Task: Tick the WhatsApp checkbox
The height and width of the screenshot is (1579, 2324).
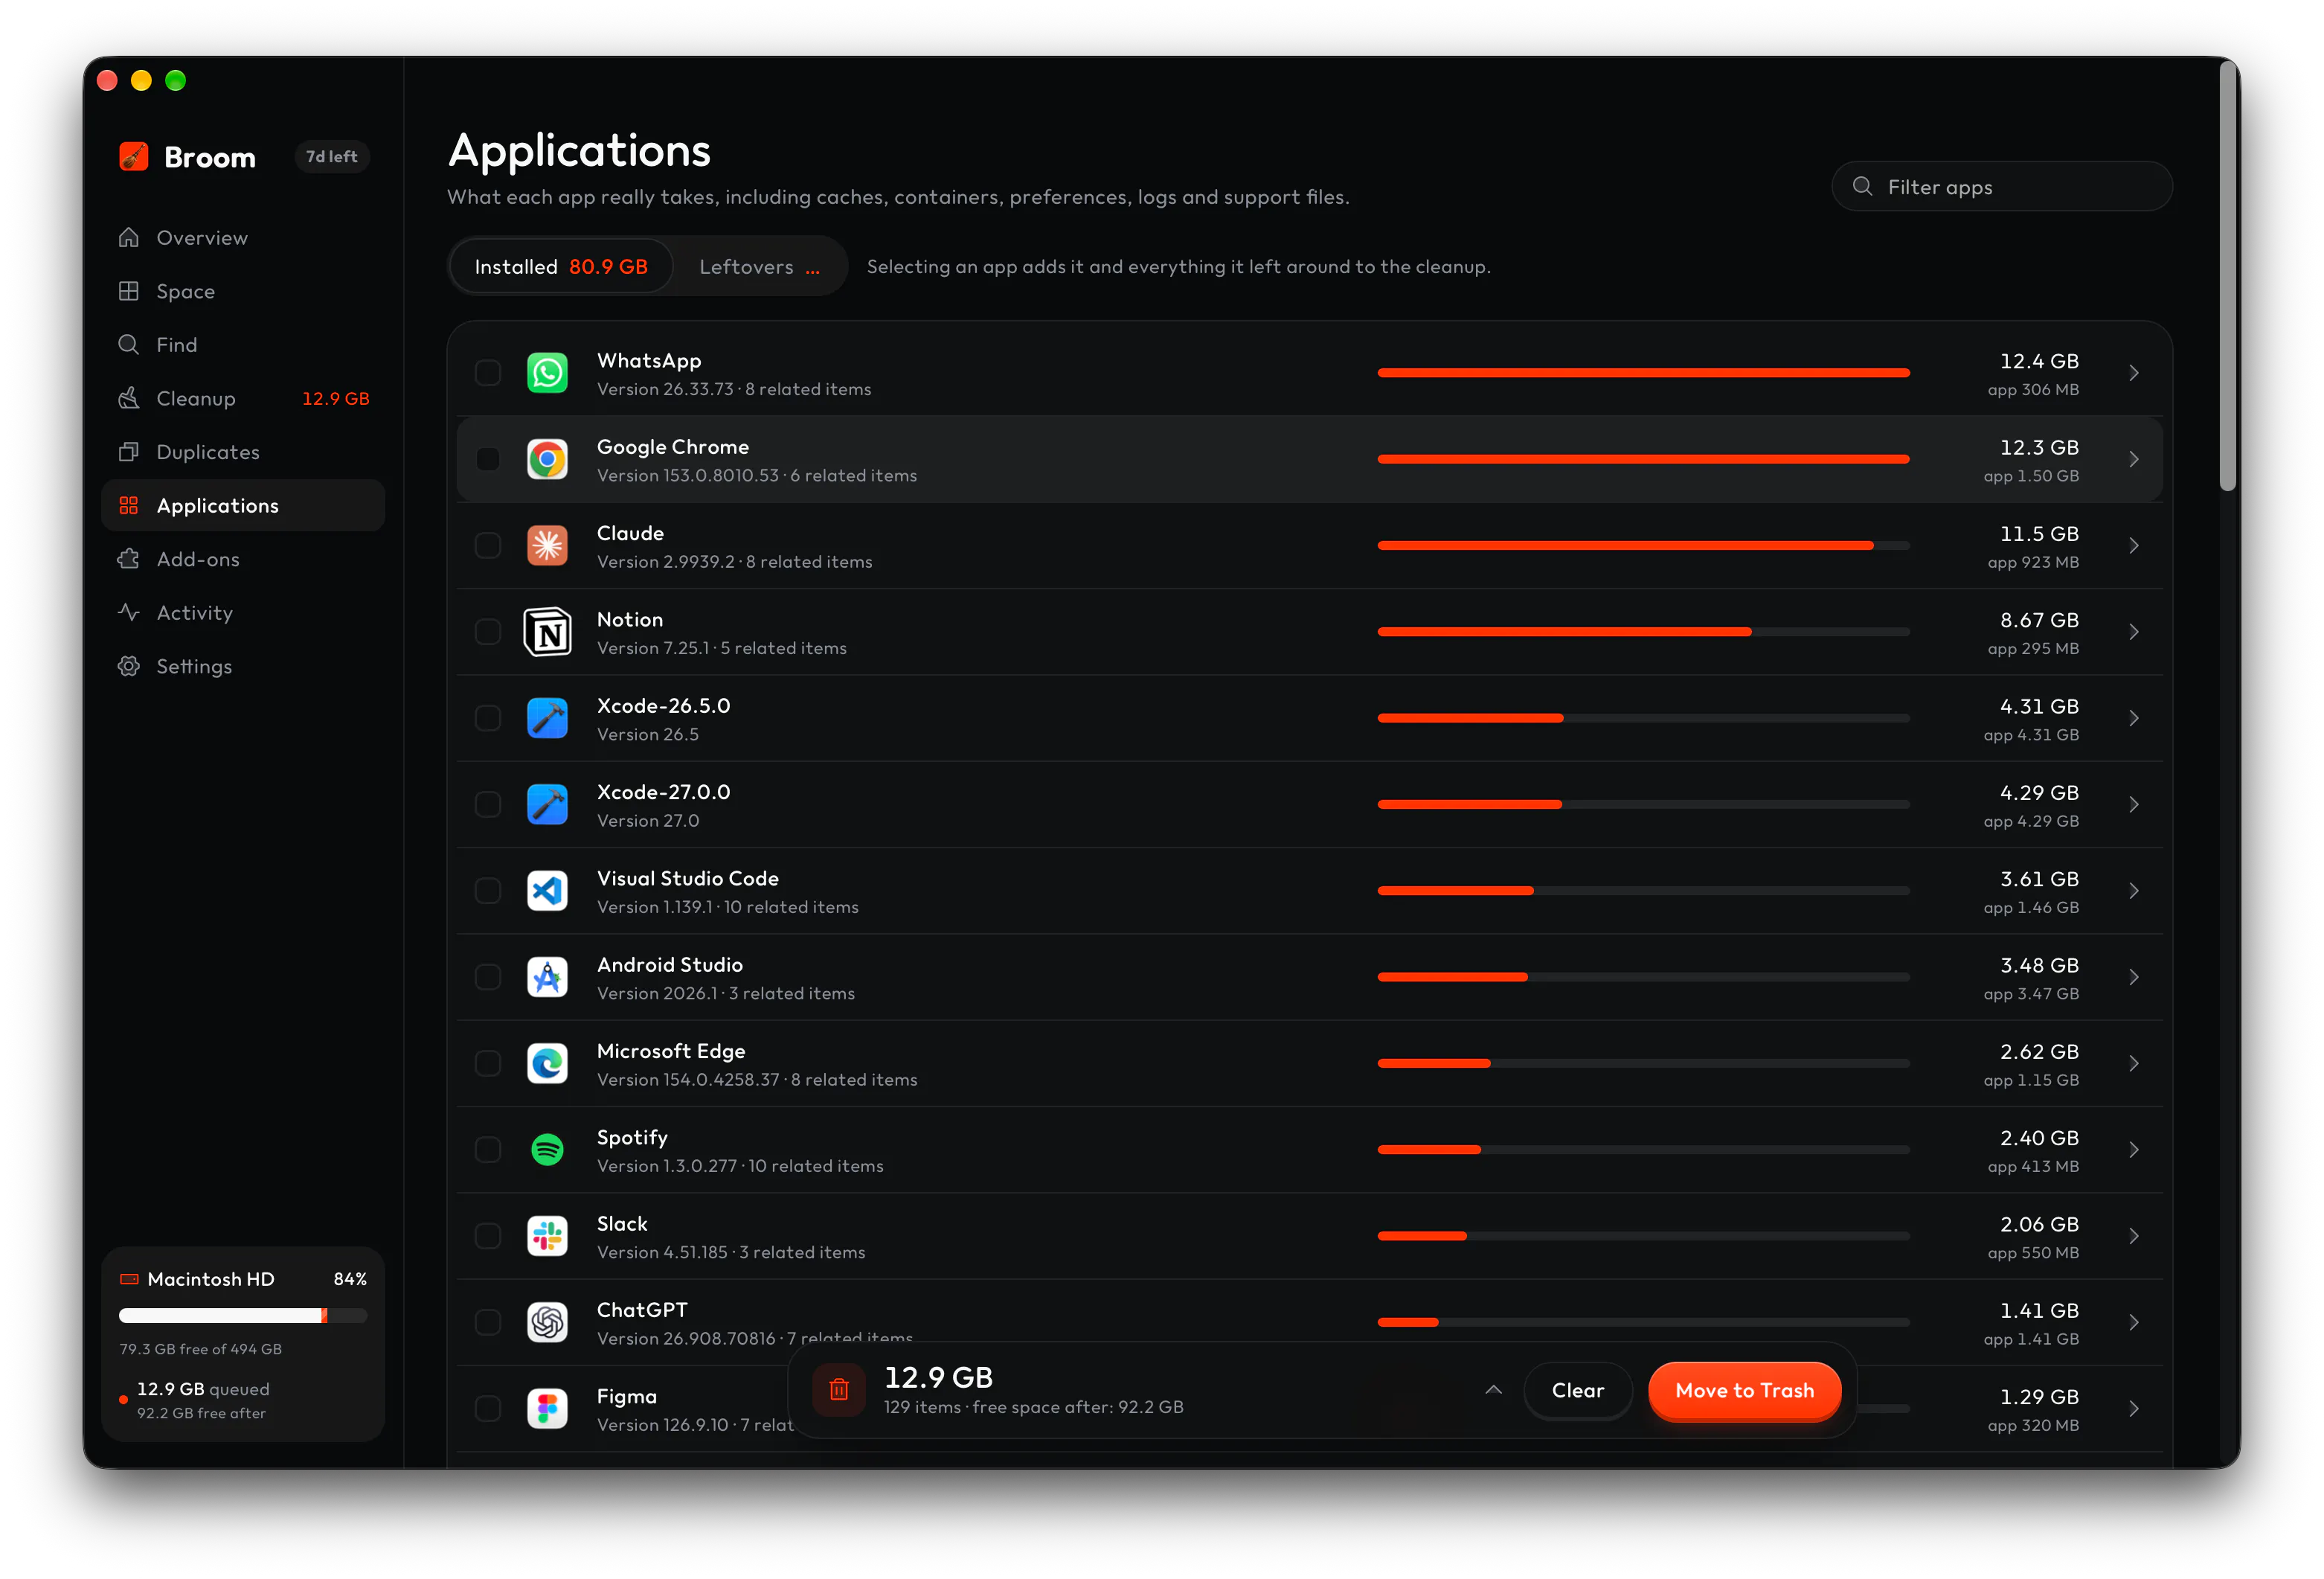Action: [488, 373]
